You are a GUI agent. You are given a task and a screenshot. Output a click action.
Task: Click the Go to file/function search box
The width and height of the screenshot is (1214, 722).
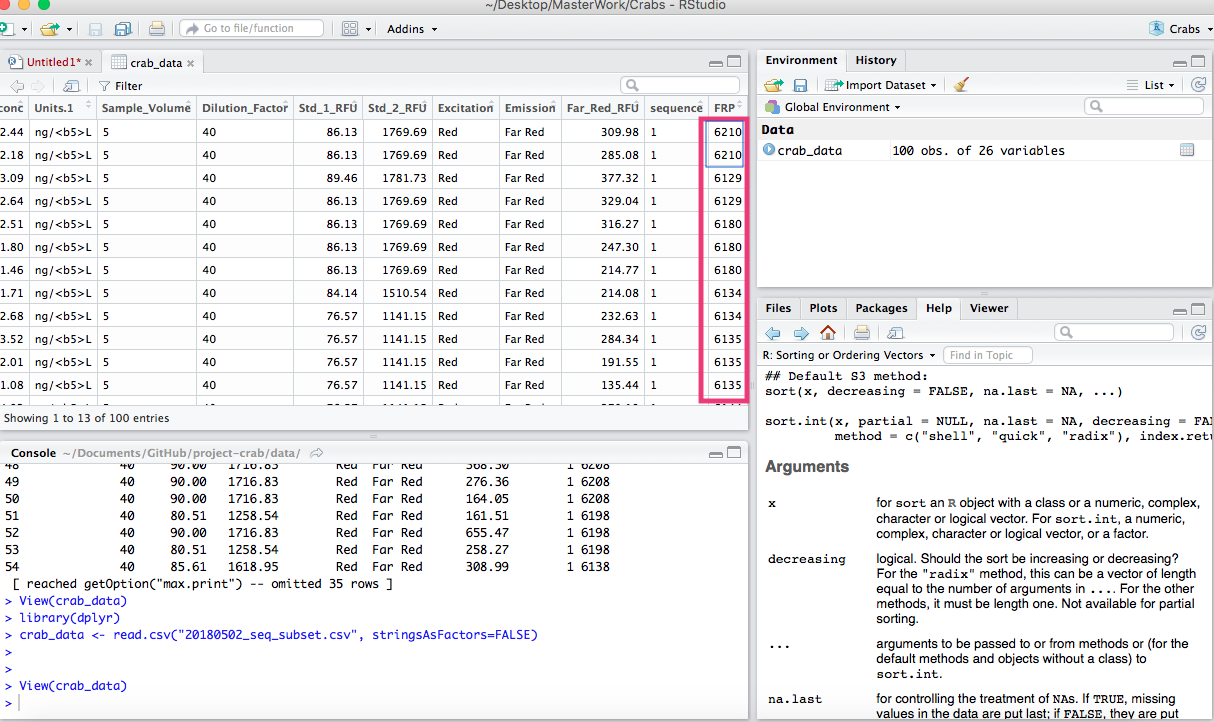coord(250,28)
